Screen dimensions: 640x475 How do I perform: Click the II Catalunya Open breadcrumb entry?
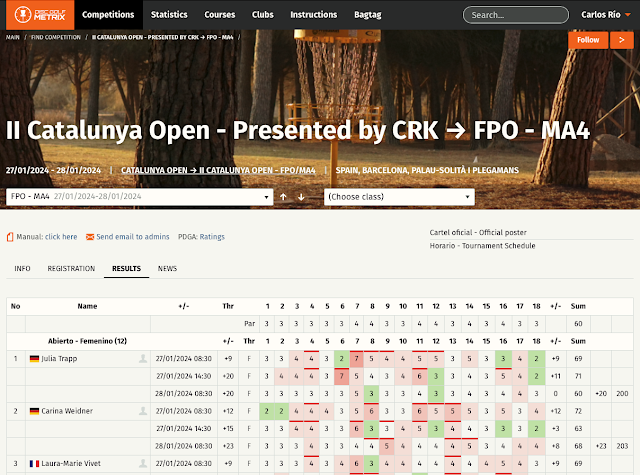tap(162, 37)
